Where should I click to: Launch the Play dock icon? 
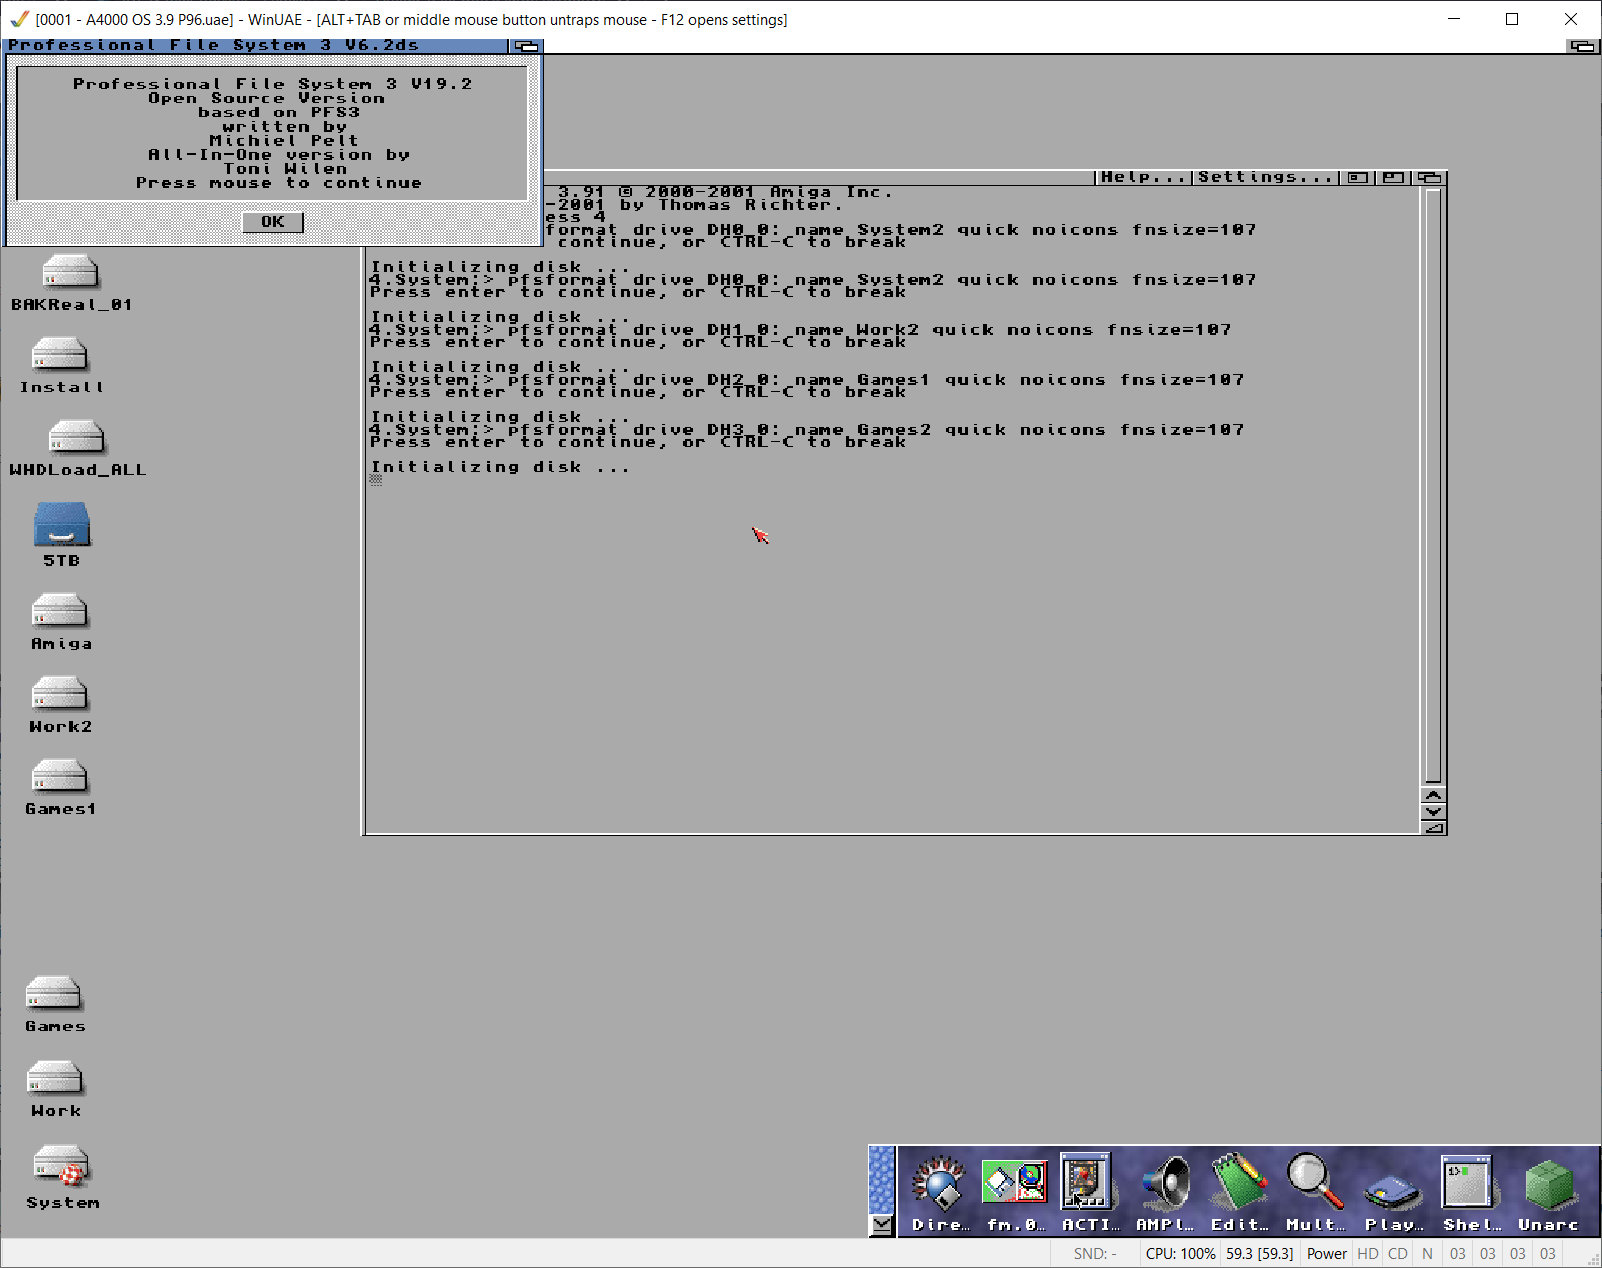coord(1394,1190)
